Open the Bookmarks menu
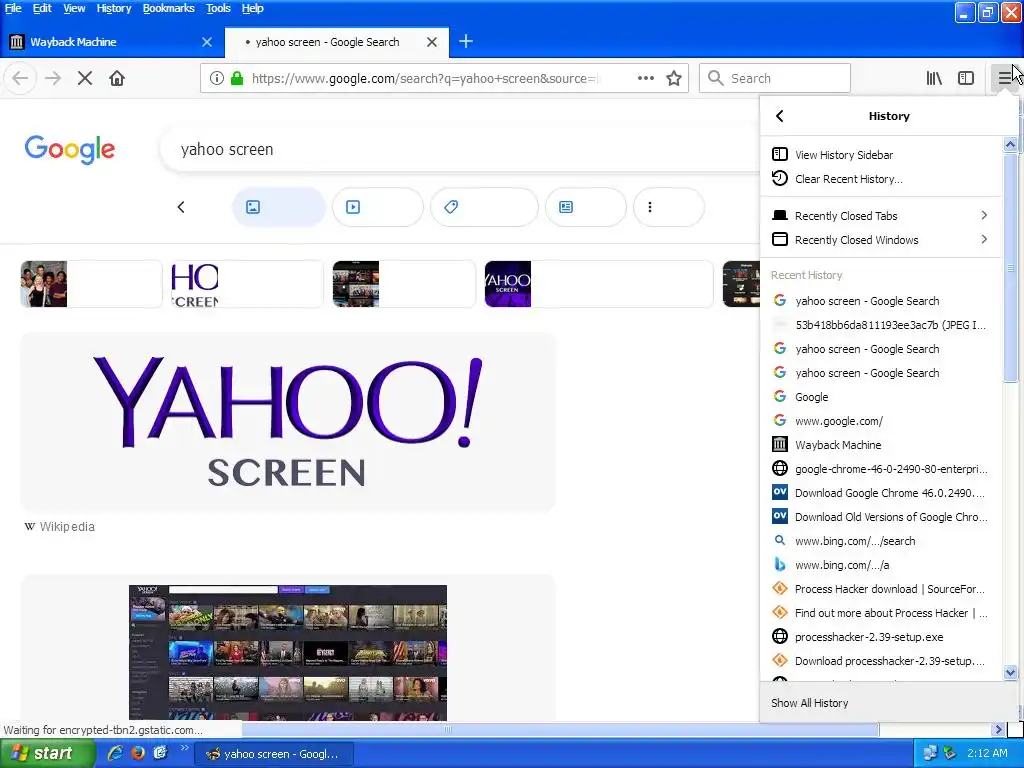 [x=168, y=8]
